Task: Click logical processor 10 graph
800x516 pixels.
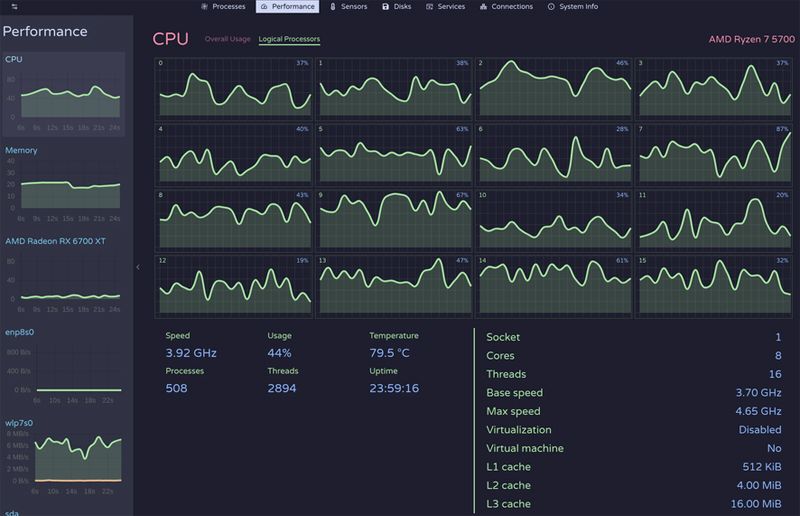Action: 554,220
